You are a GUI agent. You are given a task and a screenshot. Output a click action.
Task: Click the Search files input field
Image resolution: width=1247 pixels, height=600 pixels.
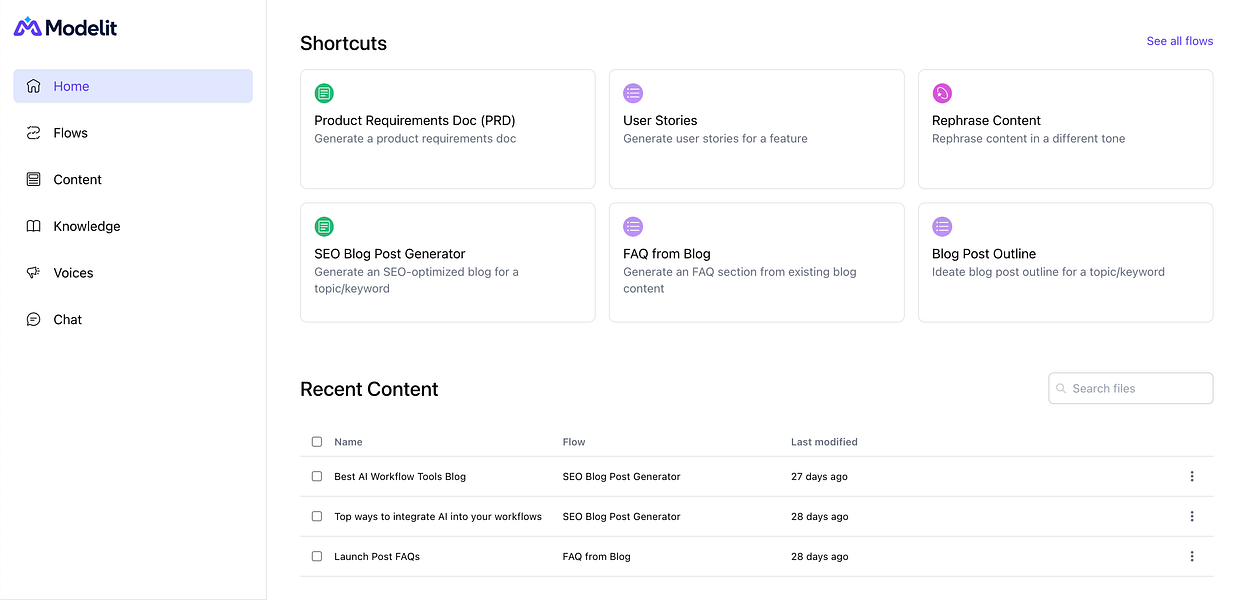1131,388
